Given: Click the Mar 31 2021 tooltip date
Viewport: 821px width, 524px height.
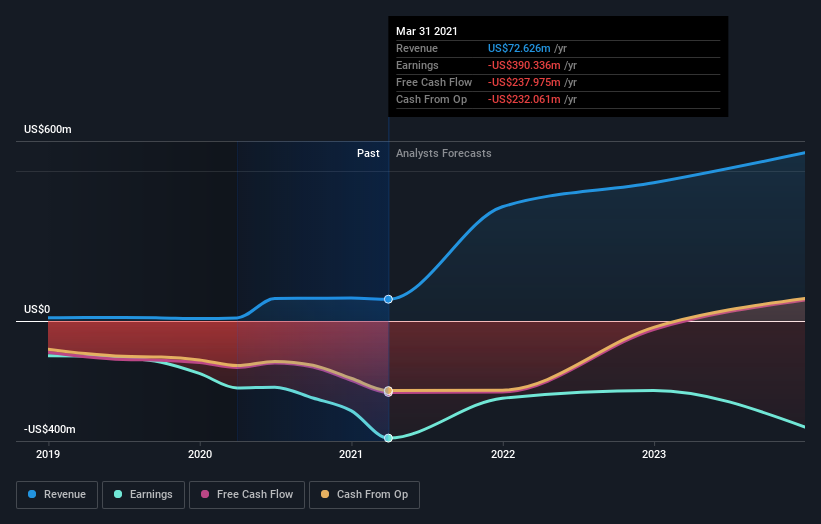Looking at the screenshot, I should tap(427, 31).
